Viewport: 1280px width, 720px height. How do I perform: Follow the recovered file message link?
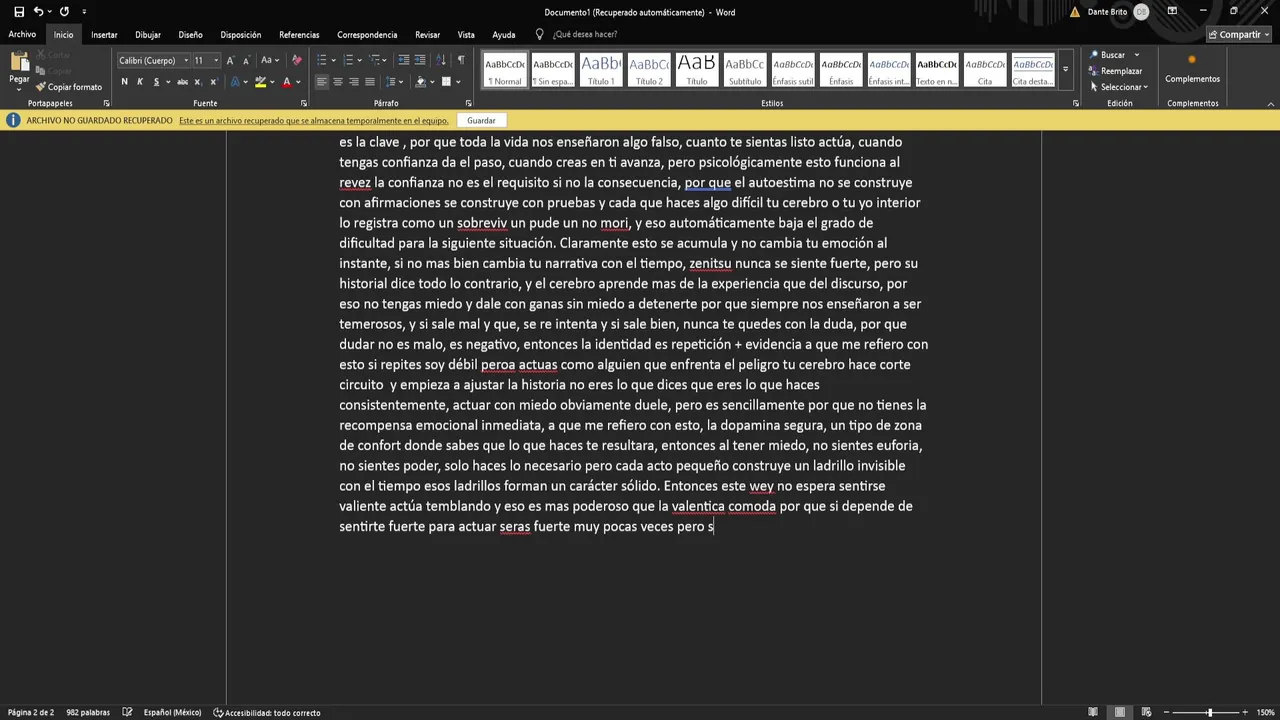[313, 121]
